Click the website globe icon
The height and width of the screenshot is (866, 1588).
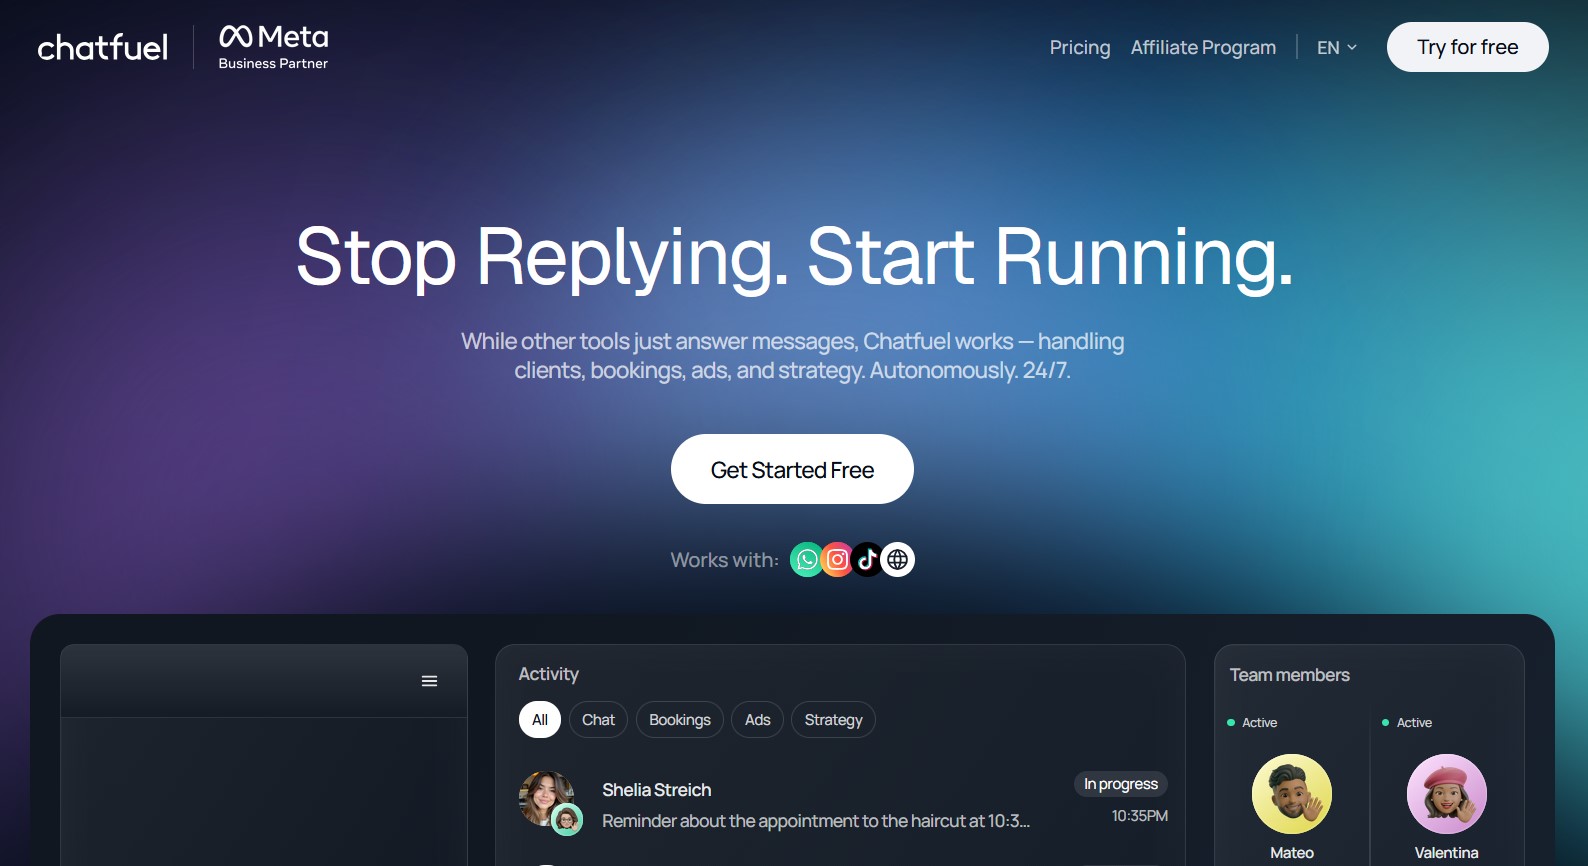coord(898,560)
